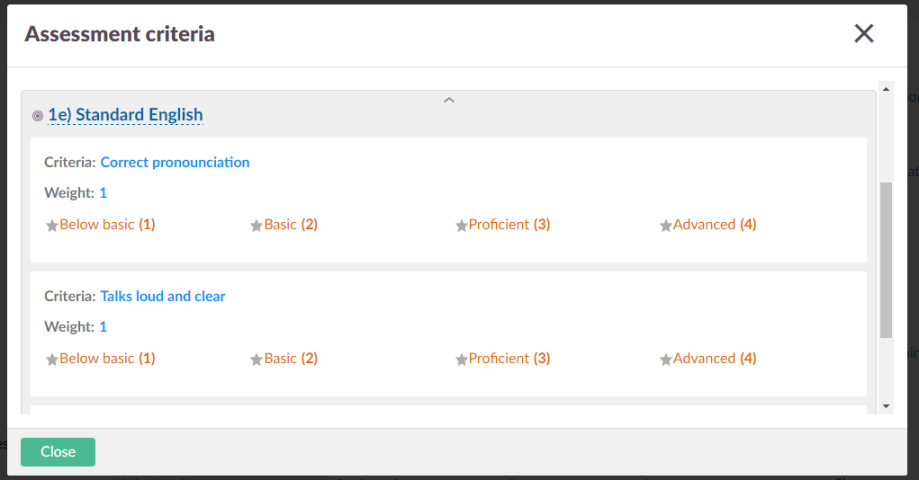Click the star icon beside Advanced for Talks loud and clear
The width and height of the screenshot is (919, 480).
666,360
